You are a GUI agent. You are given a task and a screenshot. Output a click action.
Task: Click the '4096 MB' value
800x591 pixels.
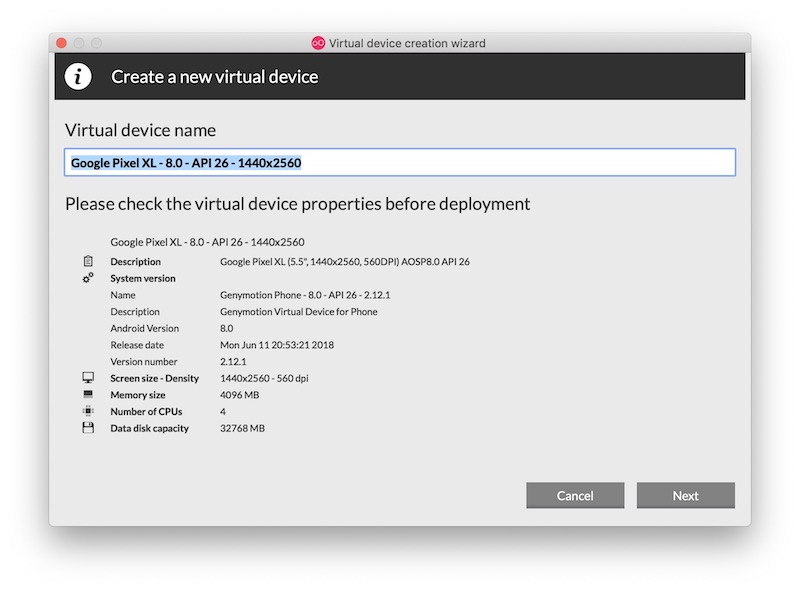[240, 395]
